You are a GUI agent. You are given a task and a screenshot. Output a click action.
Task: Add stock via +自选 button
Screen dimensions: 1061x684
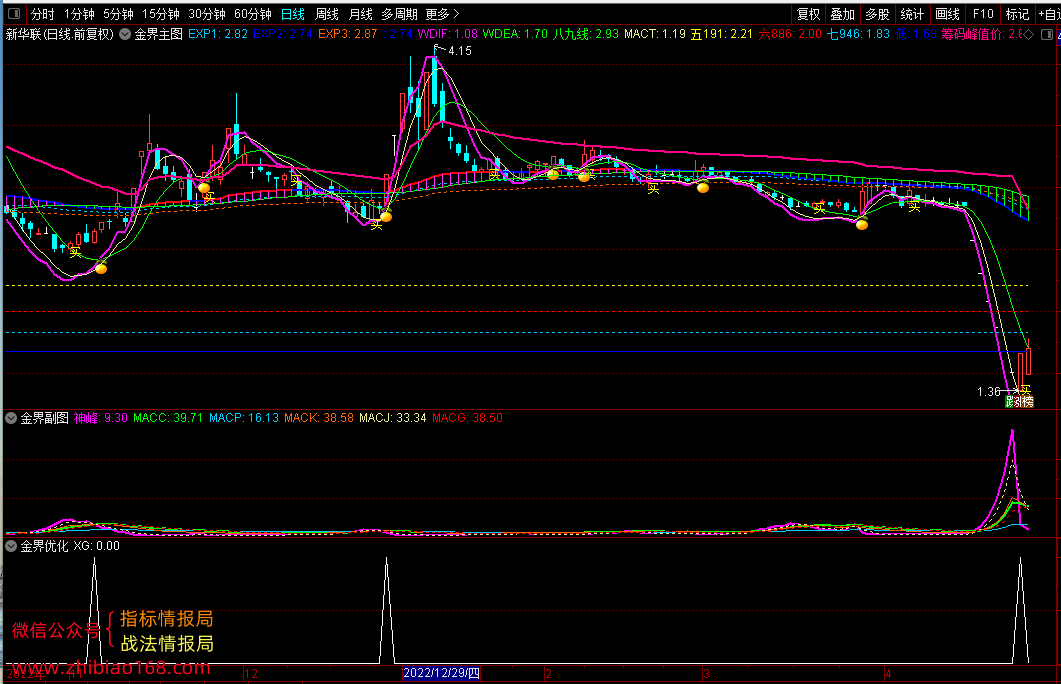(x=1049, y=14)
